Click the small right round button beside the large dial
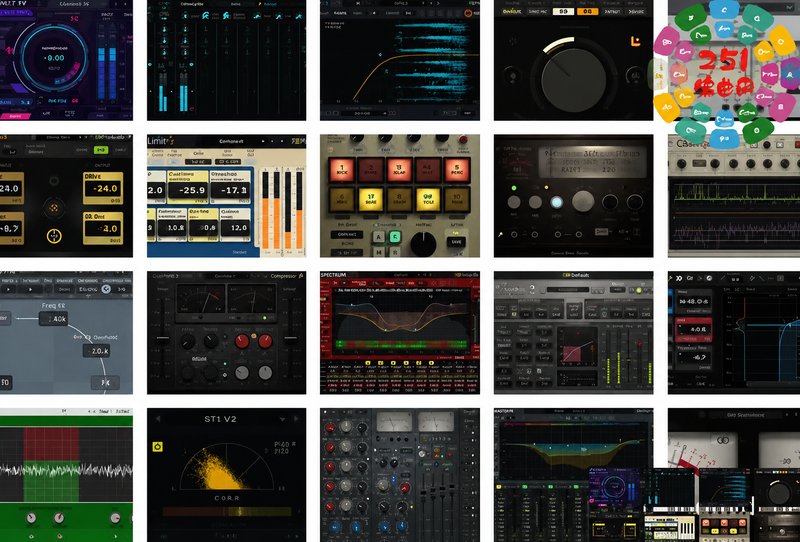 (x=634, y=77)
